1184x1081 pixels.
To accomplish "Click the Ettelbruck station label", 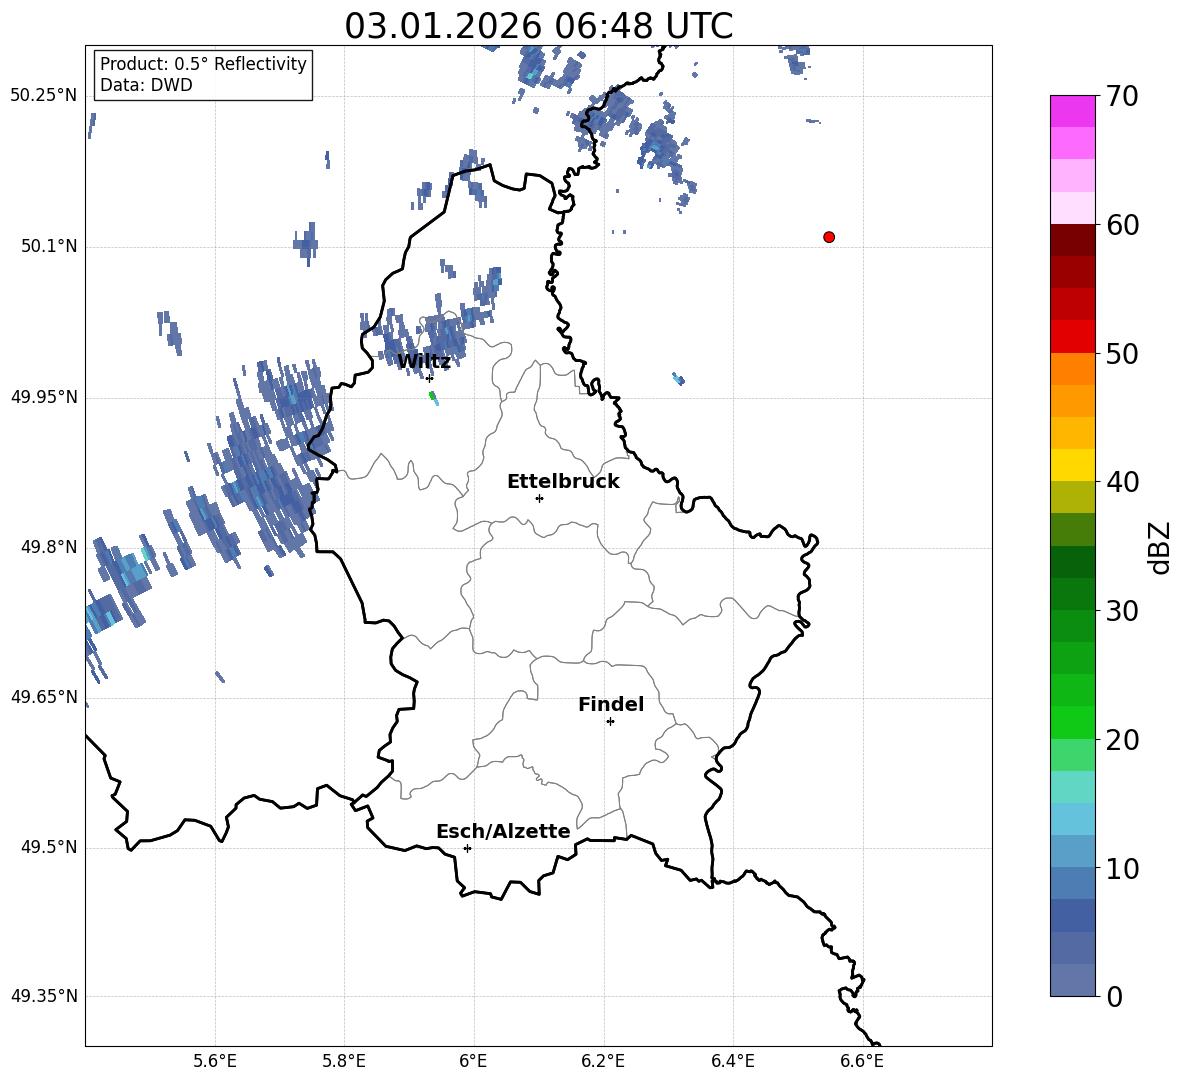I will tap(563, 482).
